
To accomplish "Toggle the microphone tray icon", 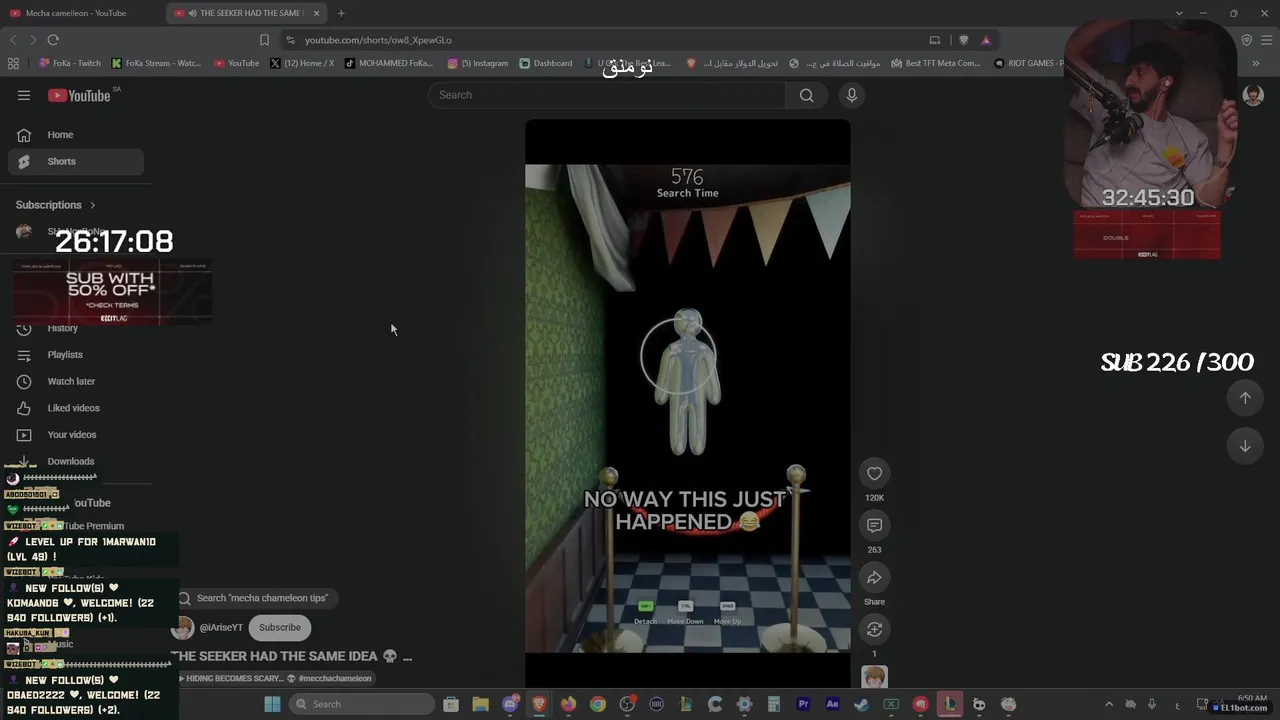I will tap(1152, 704).
